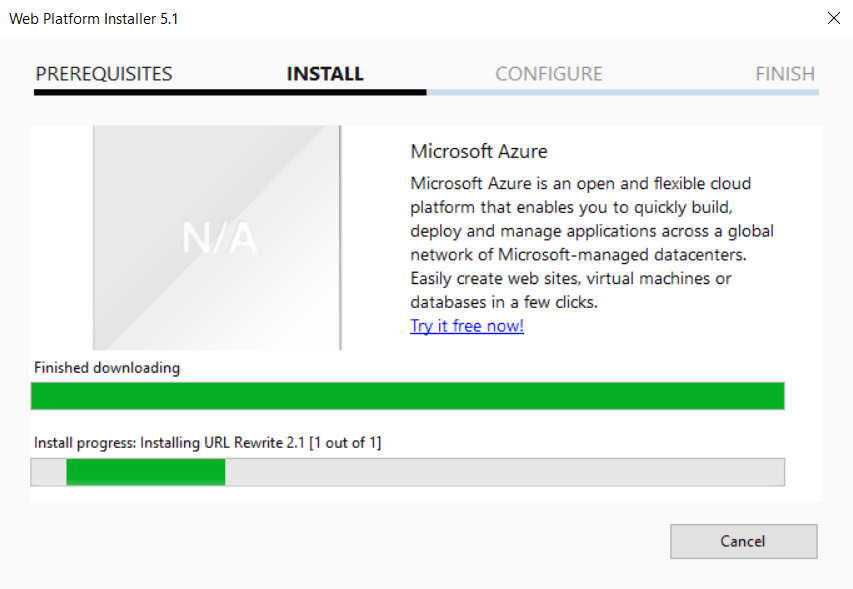Click the light-blue remaining segment under step headers
The image size is (853, 589).
622,92
